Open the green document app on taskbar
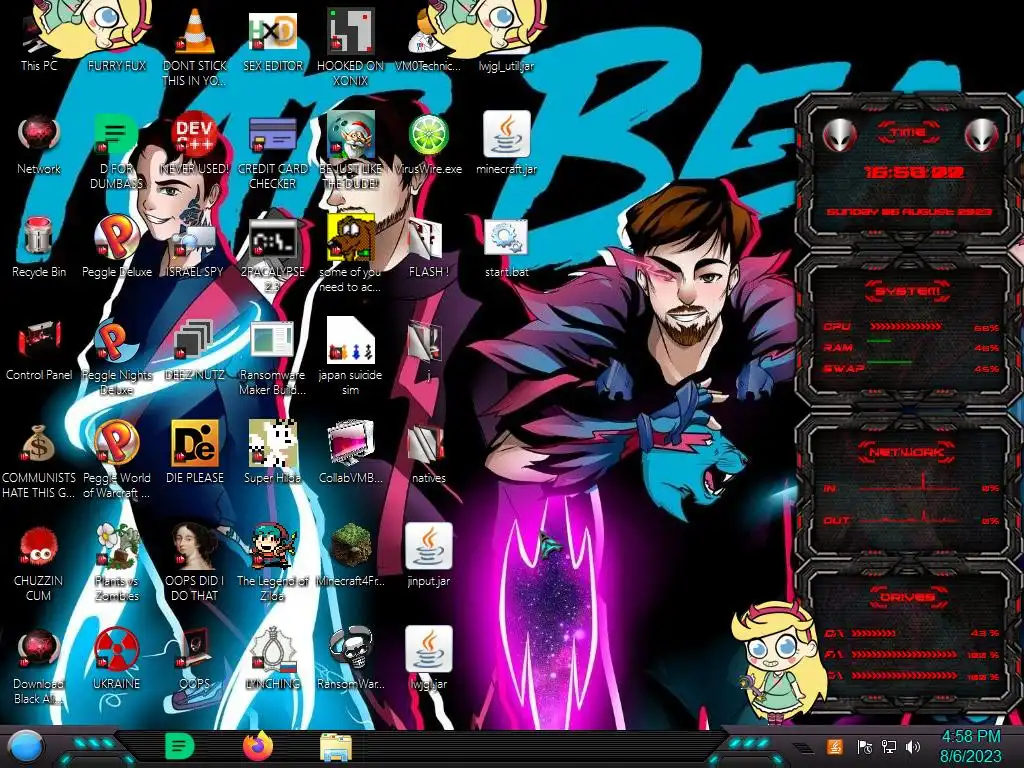The width and height of the screenshot is (1024, 768). 179,746
